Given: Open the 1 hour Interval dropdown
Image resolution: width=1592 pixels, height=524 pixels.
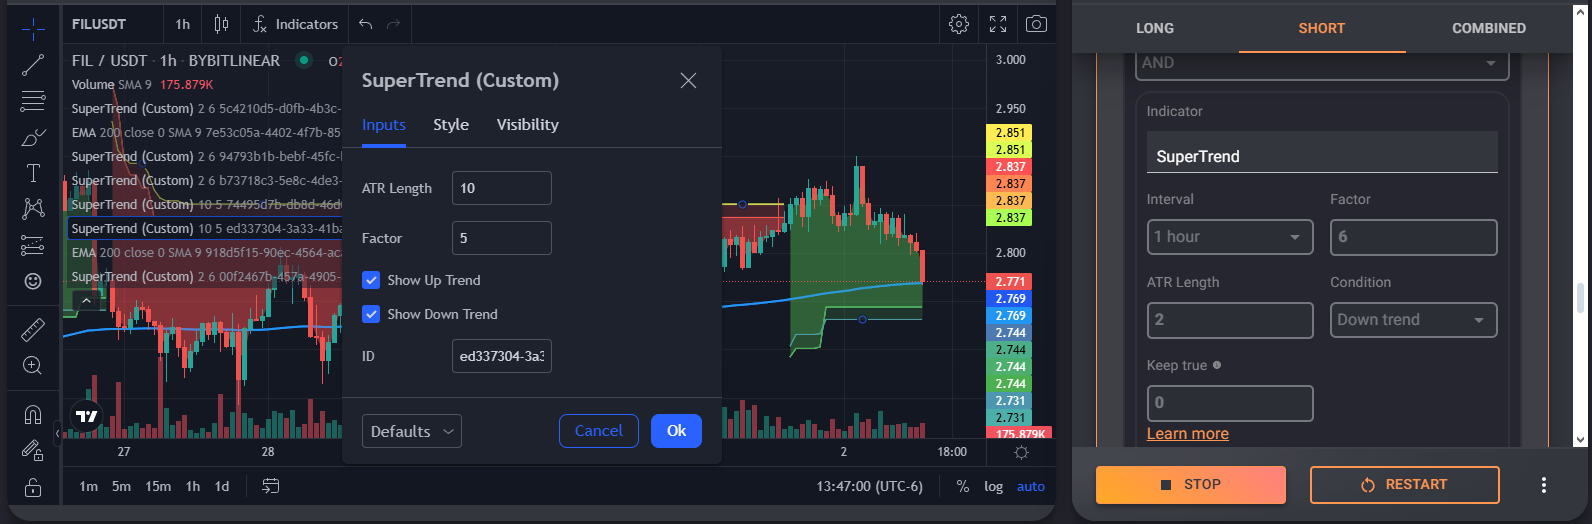Looking at the screenshot, I should (1230, 237).
